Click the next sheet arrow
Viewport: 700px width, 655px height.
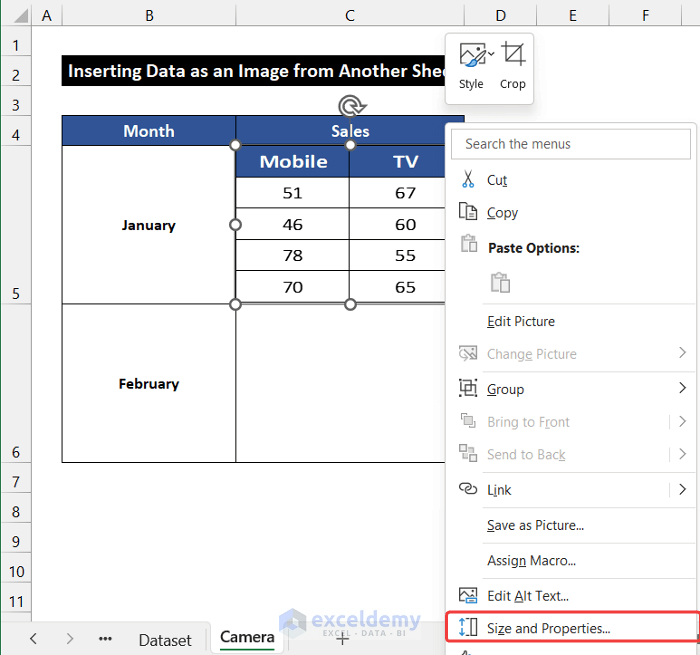coord(70,638)
